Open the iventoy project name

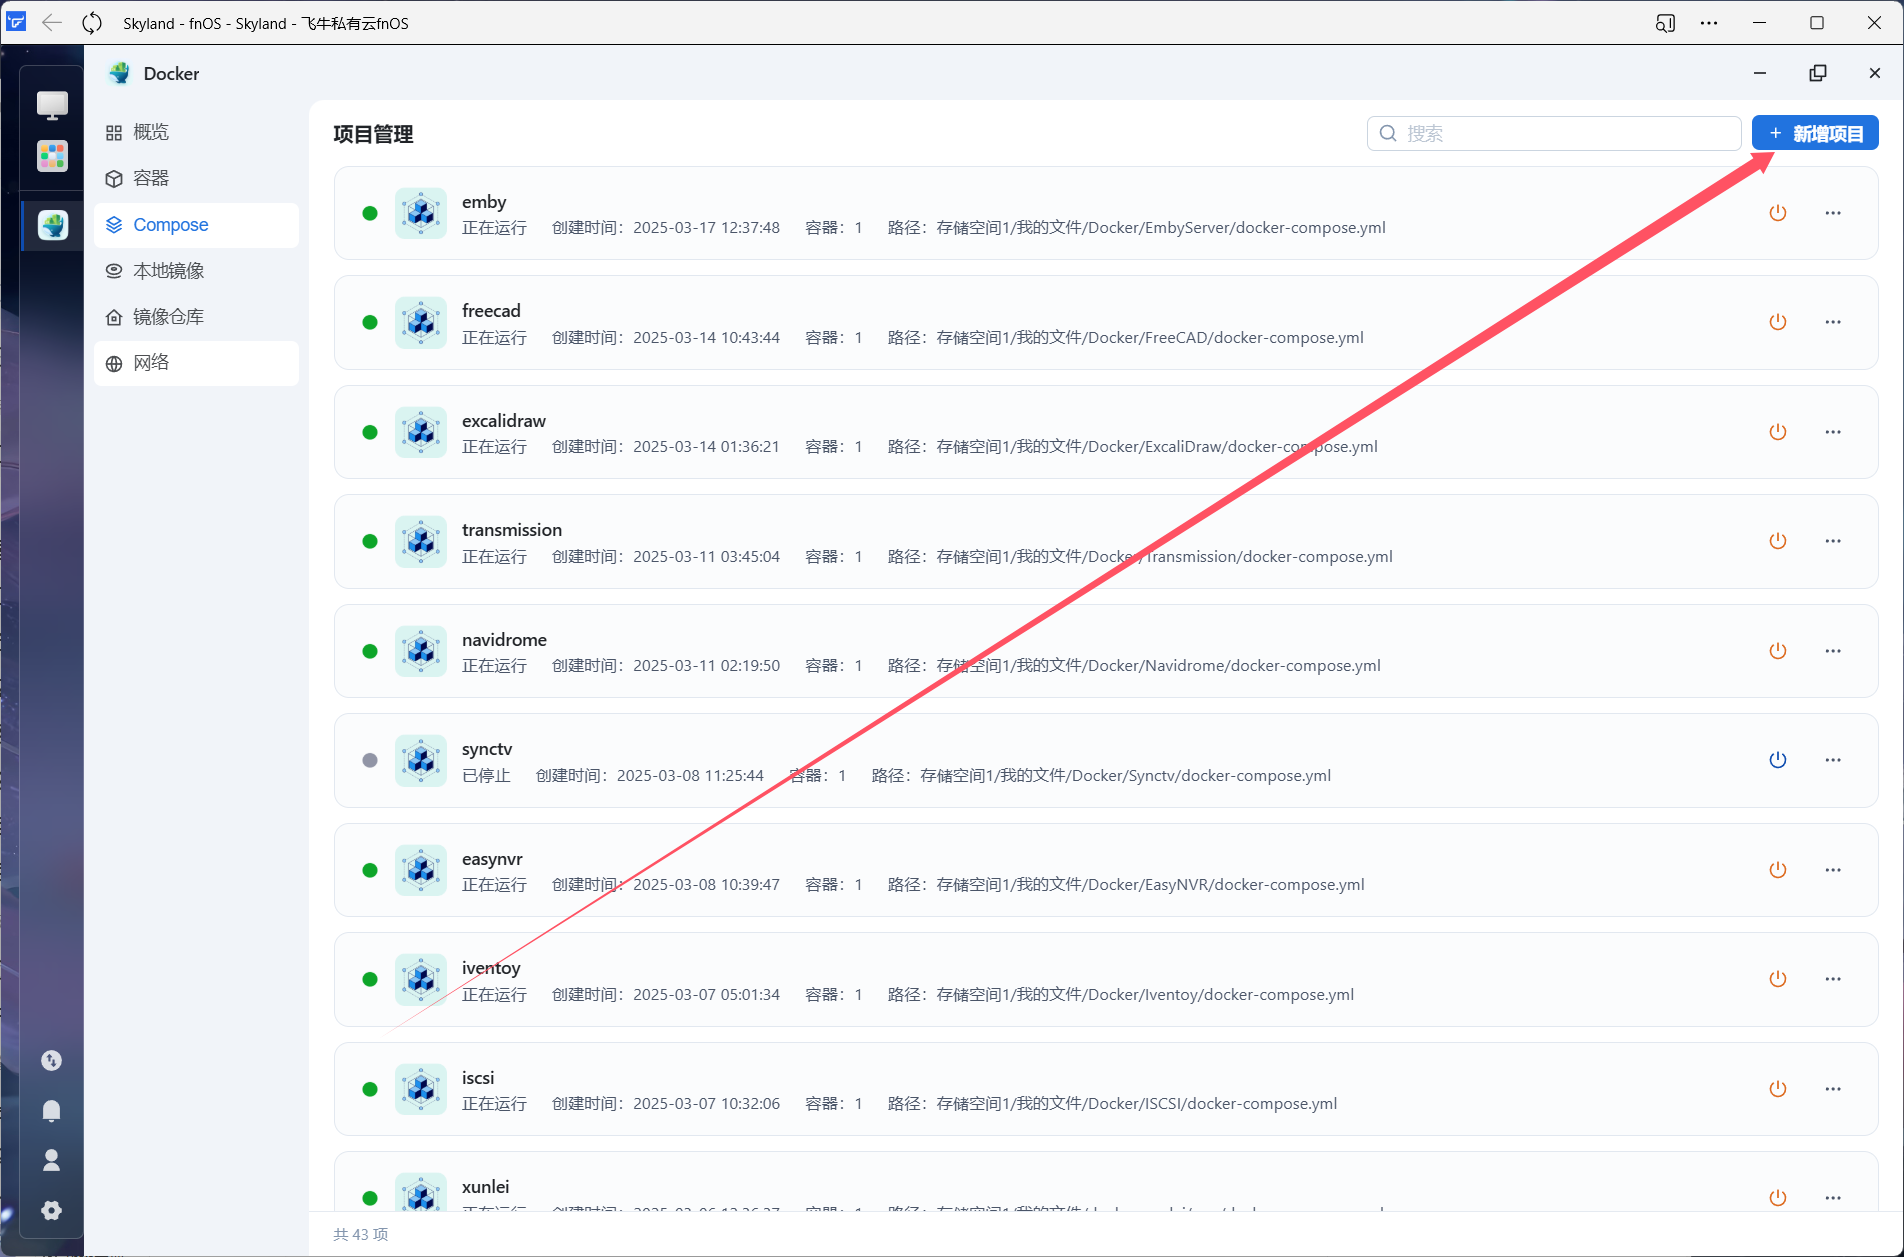pyautogui.click(x=491, y=968)
